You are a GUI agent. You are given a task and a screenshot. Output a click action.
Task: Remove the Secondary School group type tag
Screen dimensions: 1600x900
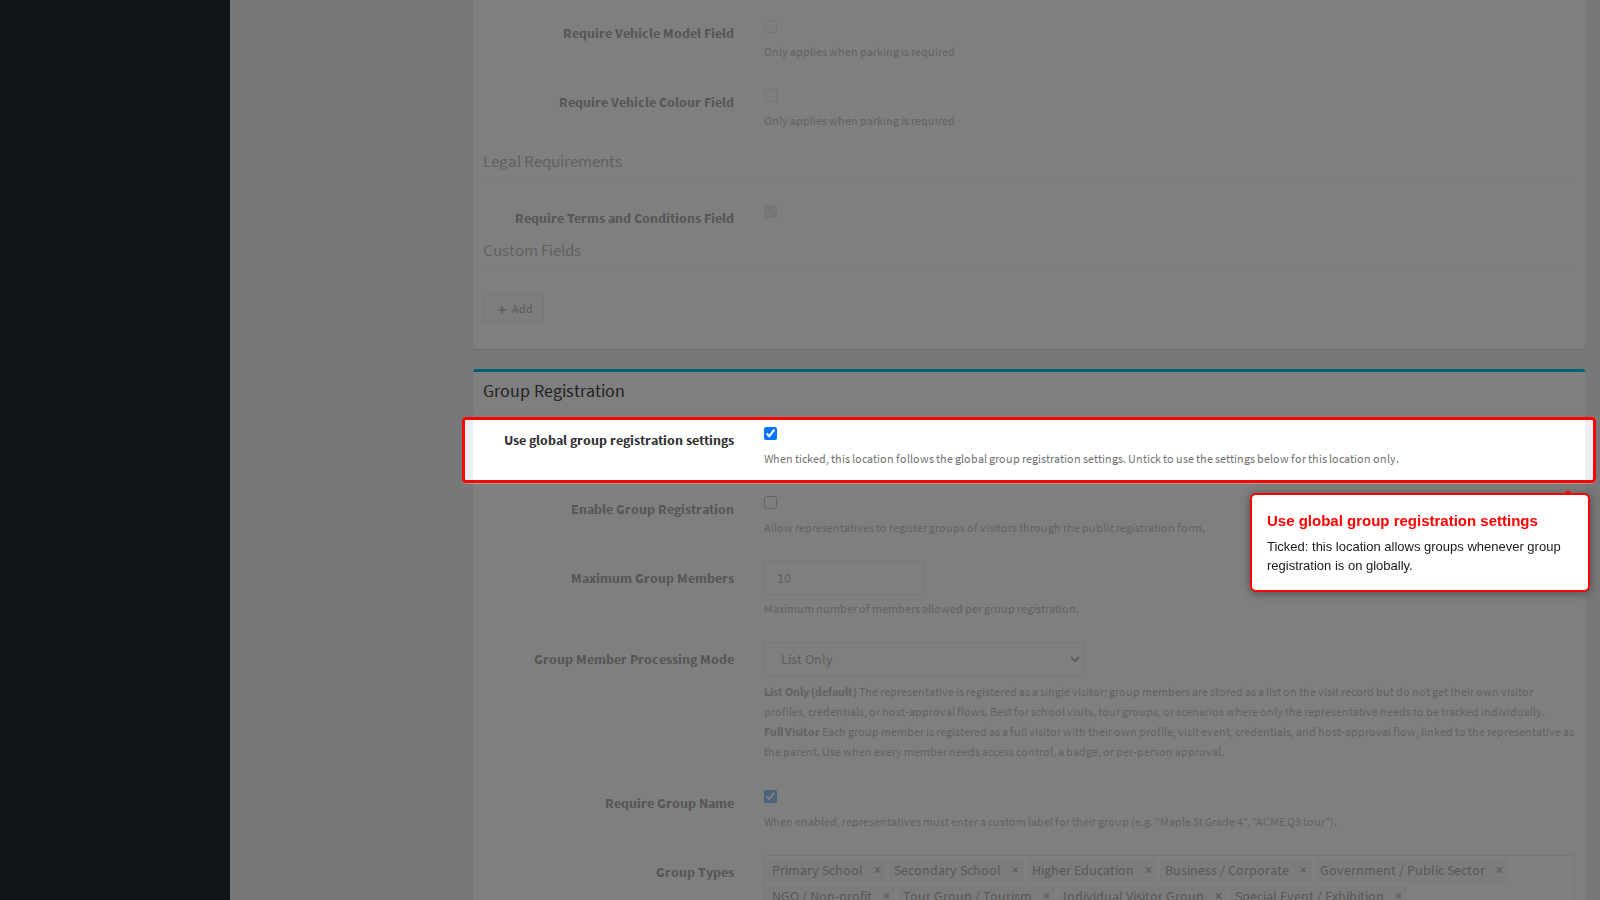coord(1015,871)
